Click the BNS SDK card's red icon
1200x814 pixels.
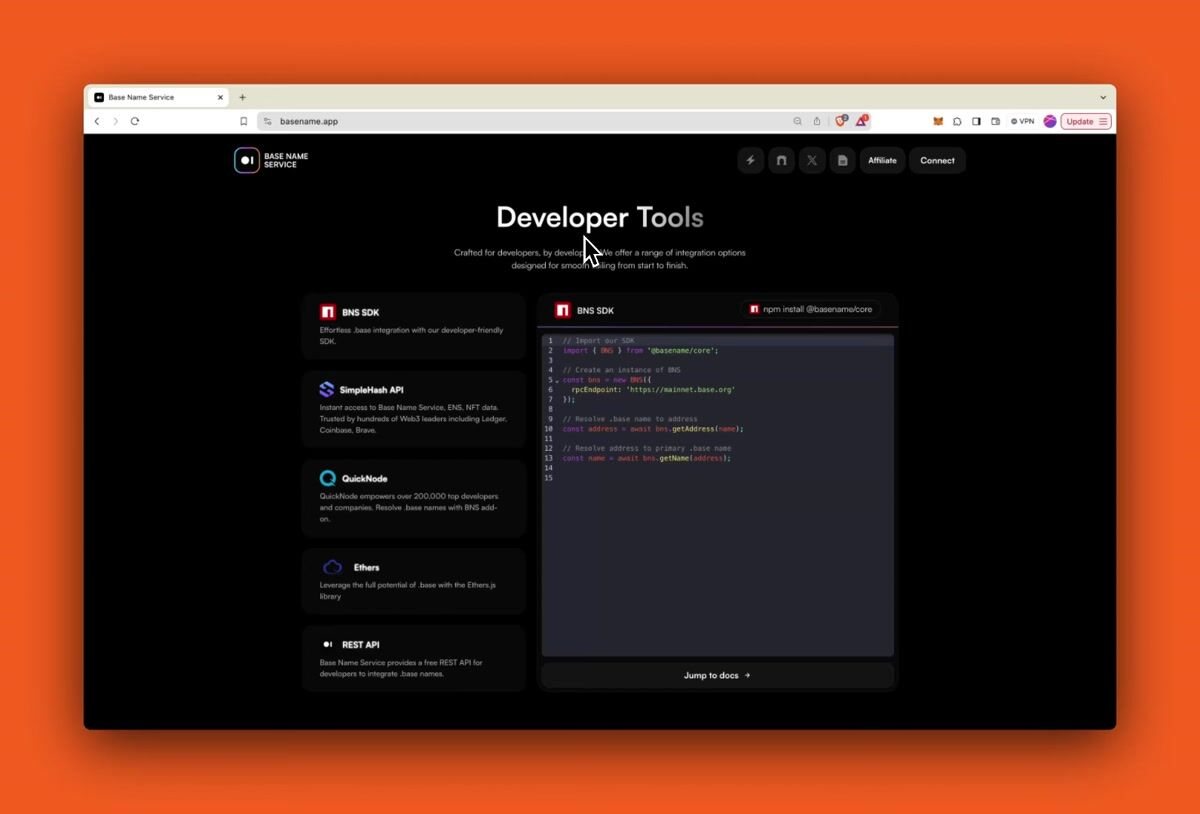(x=327, y=312)
